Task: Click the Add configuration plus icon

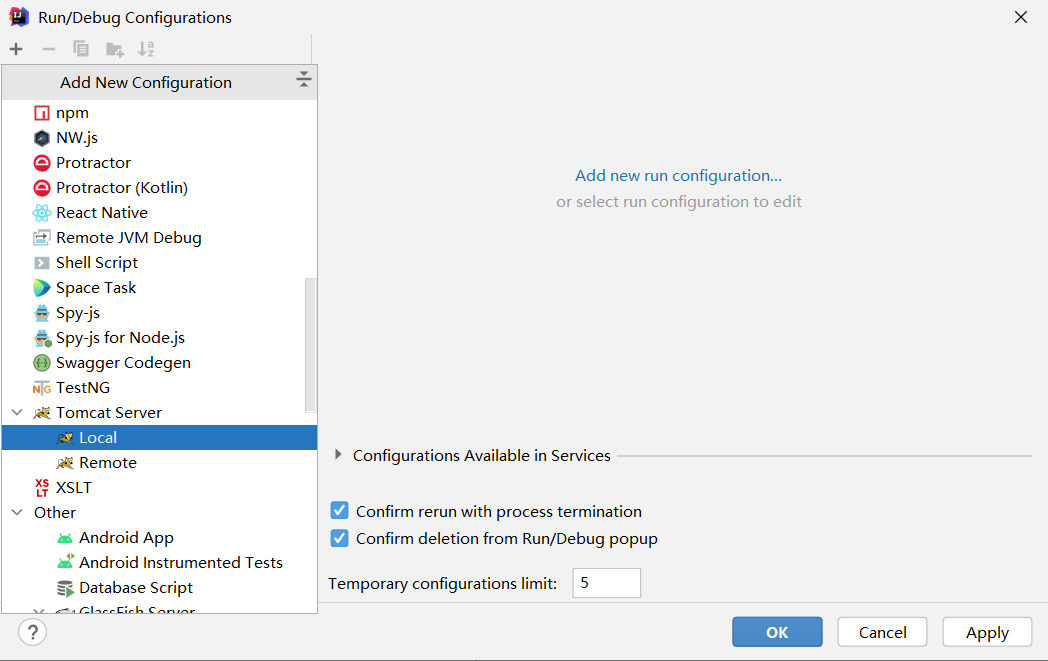Action: point(16,49)
